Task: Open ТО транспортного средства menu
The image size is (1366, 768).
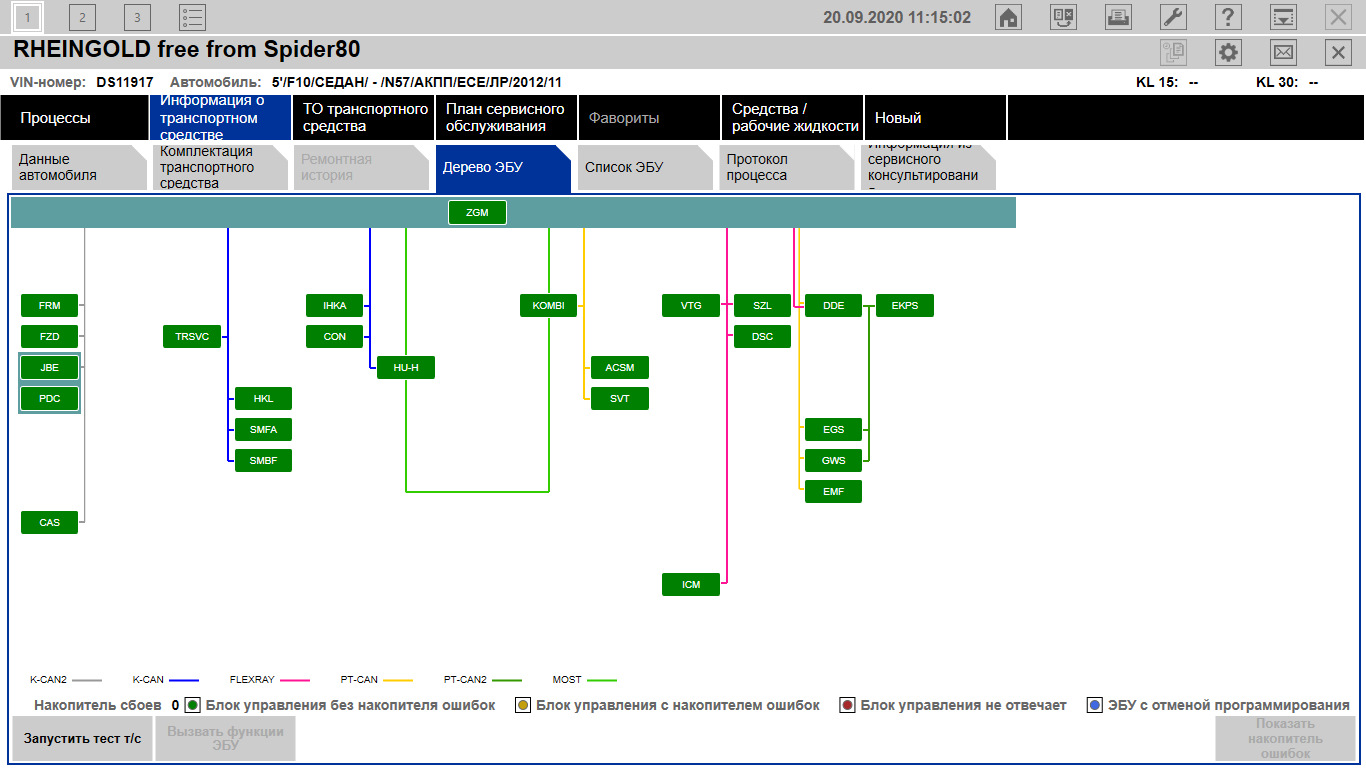Action: [363, 118]
